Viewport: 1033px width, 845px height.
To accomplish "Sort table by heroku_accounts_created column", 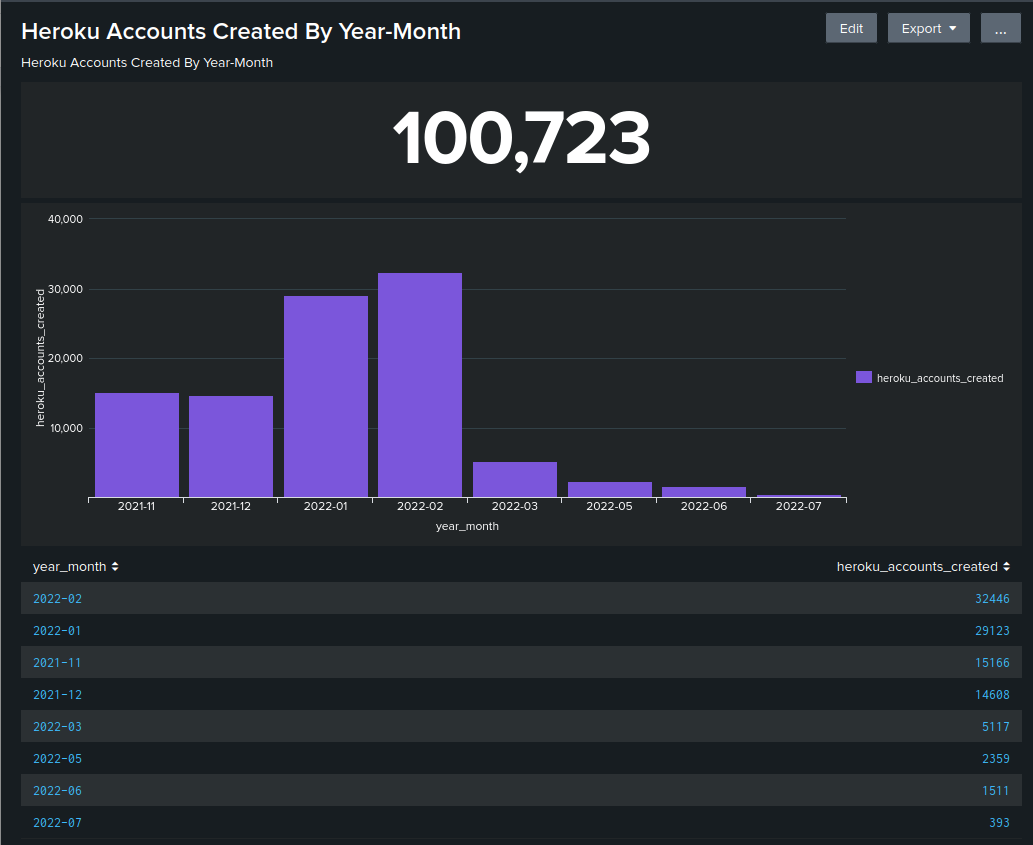I will coord(1006,566).
